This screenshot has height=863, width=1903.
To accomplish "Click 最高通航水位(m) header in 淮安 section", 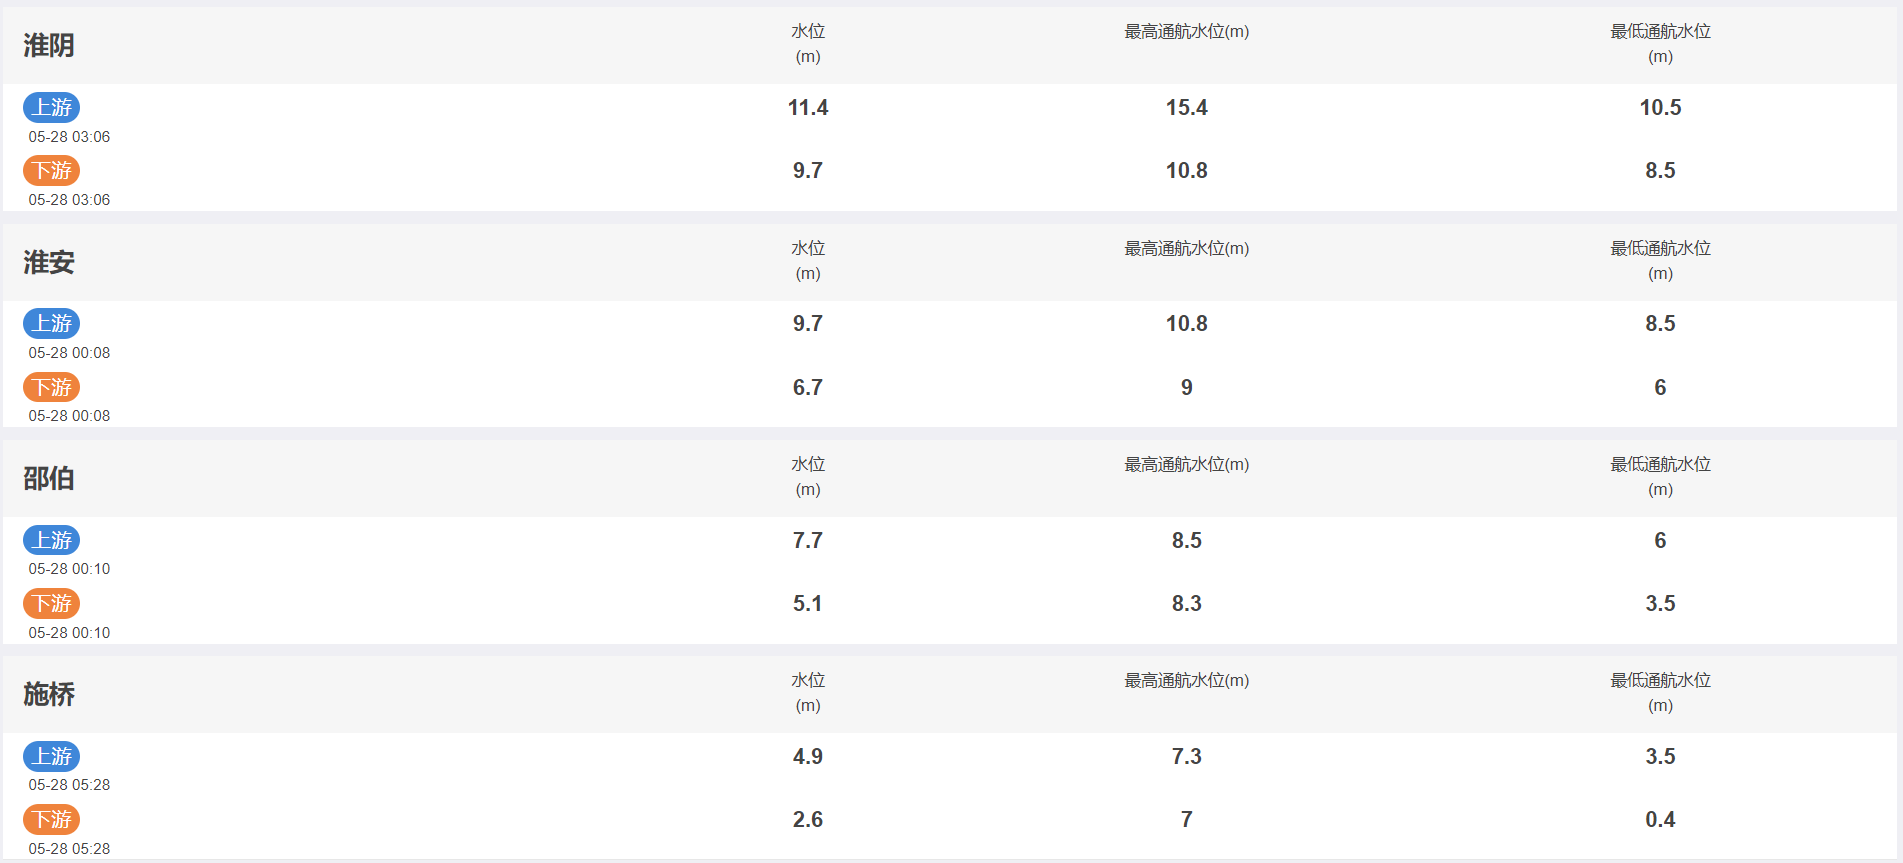I will pyautogui.click(x=1187, y=248).
